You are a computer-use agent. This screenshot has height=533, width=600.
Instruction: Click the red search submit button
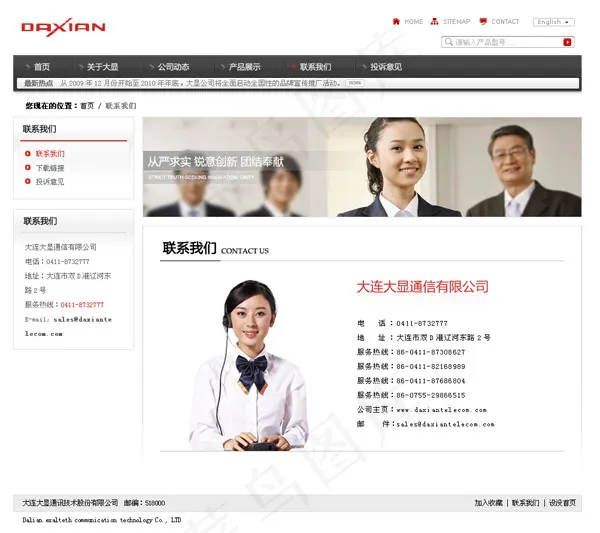pyautogui.click(x=567, y=42)
